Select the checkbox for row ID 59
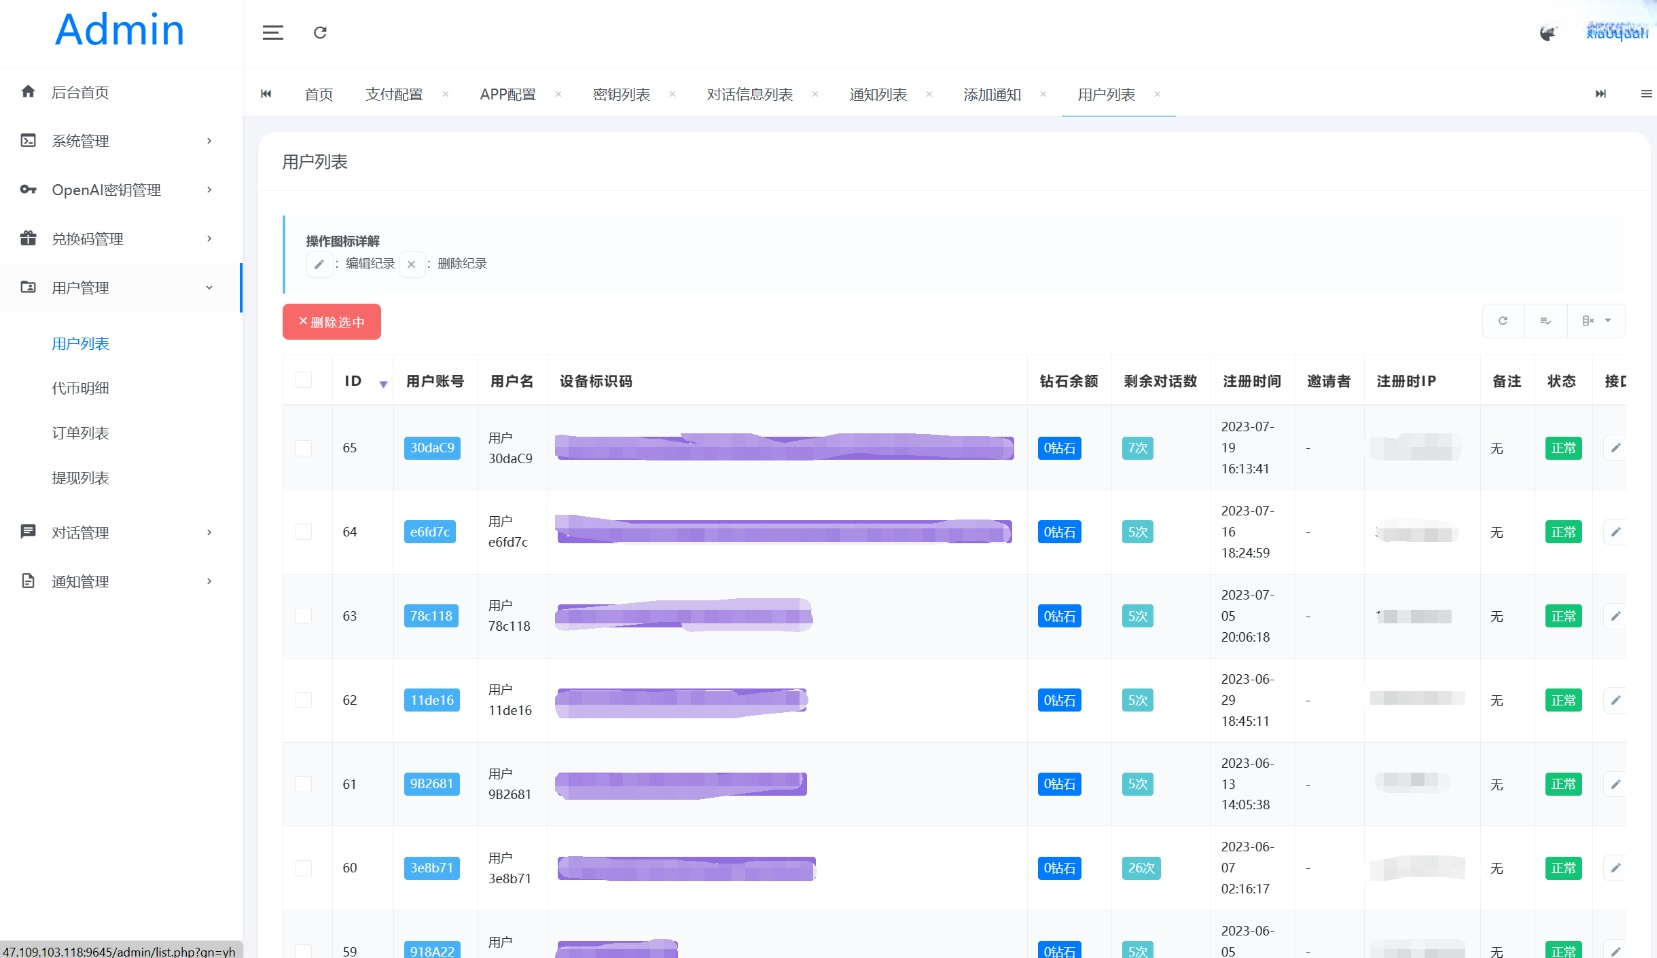Image resolution: width=1657 pixels, height=958 pixels. 304,951
